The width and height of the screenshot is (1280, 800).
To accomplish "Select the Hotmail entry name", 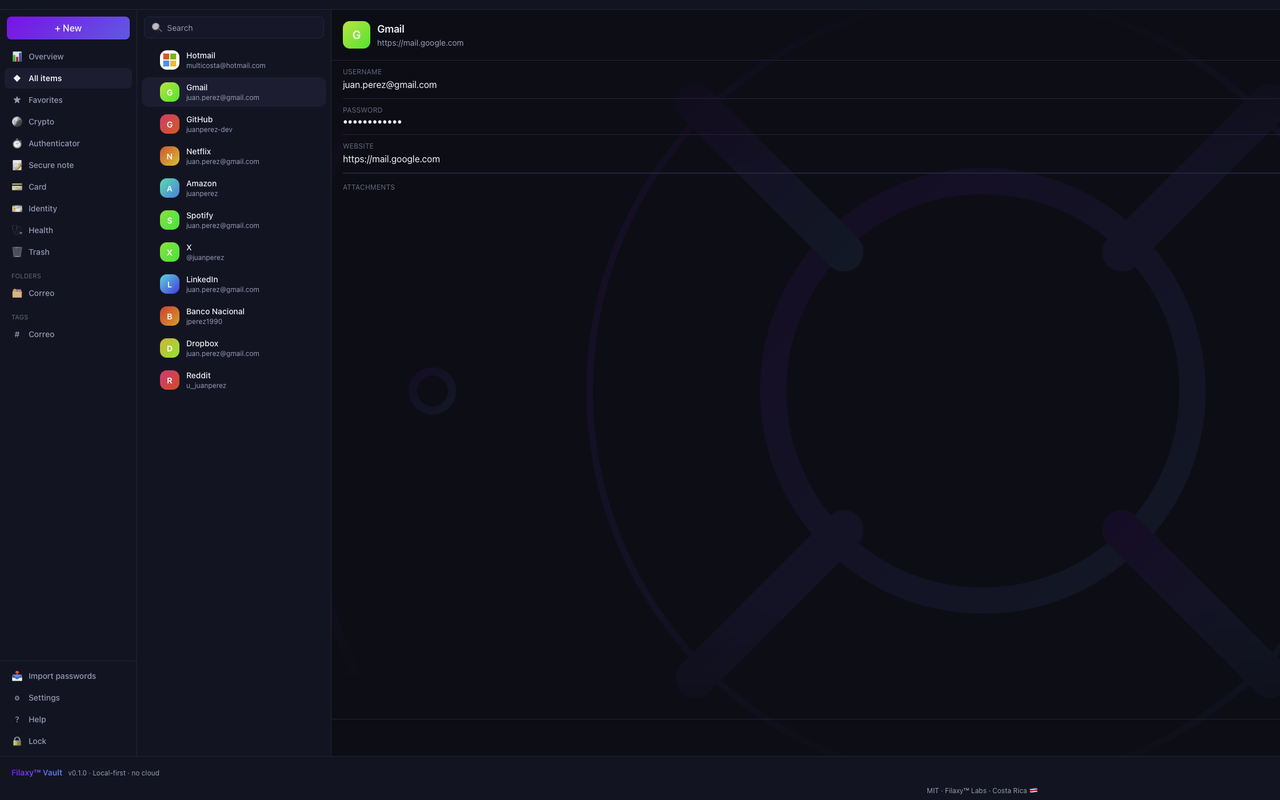I will [200, 56].
